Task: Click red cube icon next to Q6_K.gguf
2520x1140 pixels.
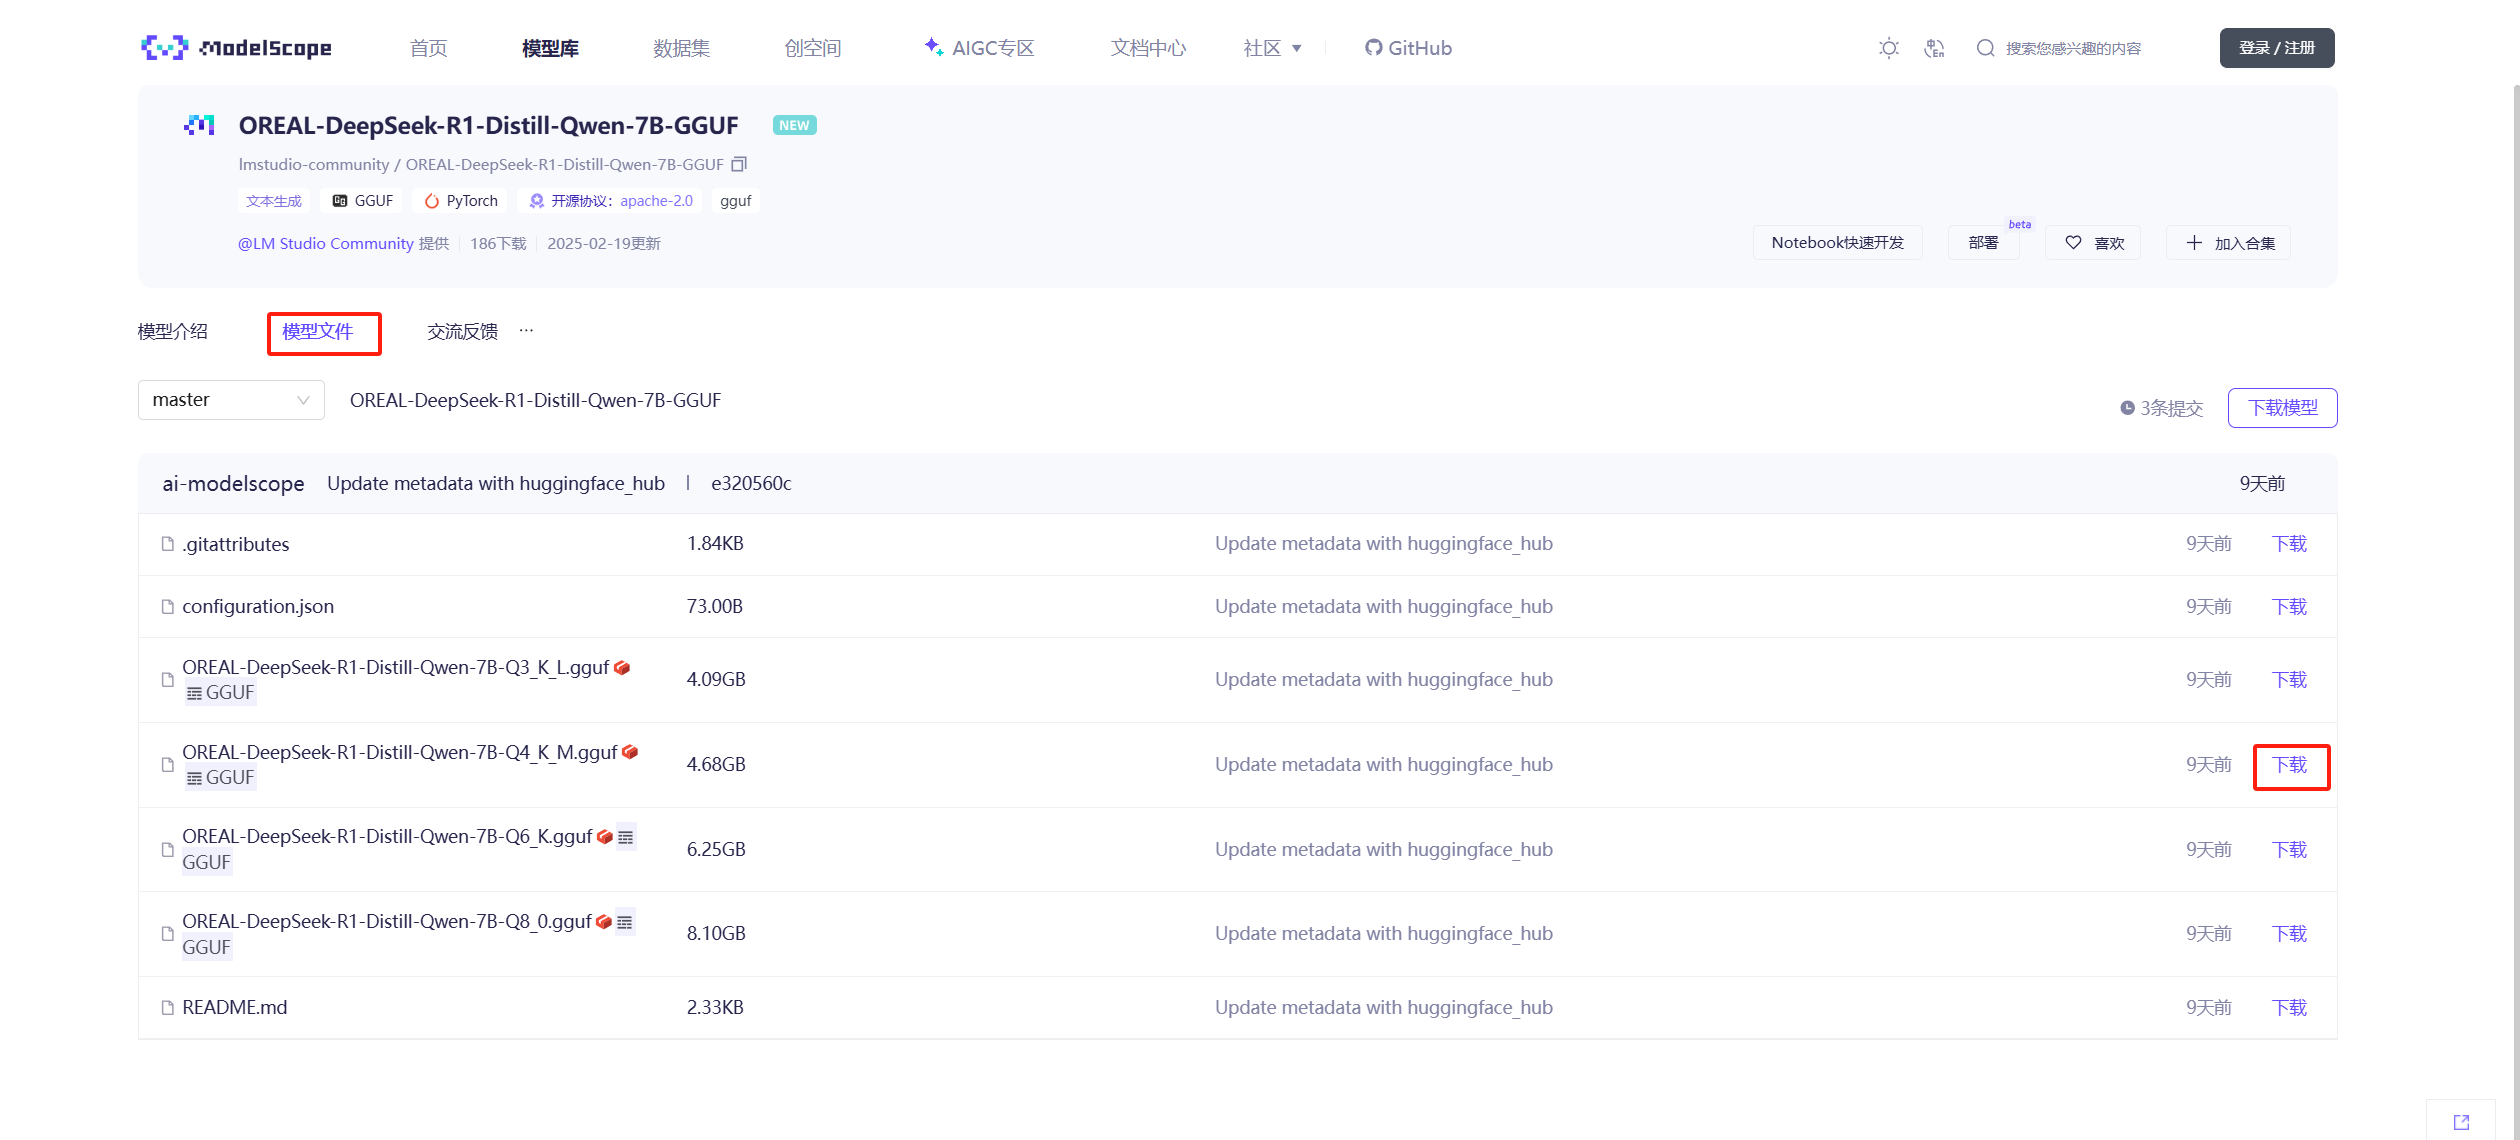Action: [605, 837]
